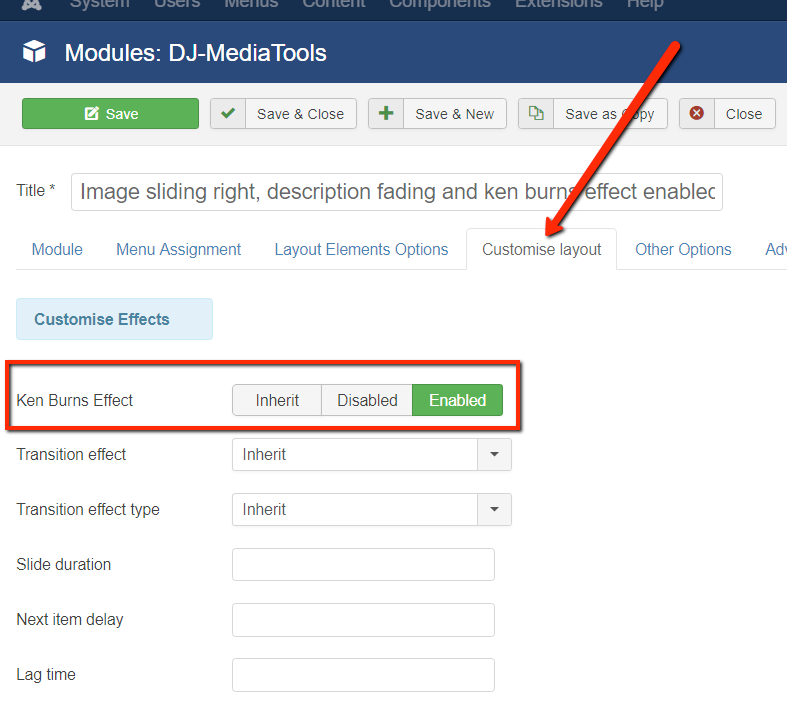This screenshot has height=707, width=787.
Task: Click the Modules: DJ-MediaTools heading
Action: 195,53
